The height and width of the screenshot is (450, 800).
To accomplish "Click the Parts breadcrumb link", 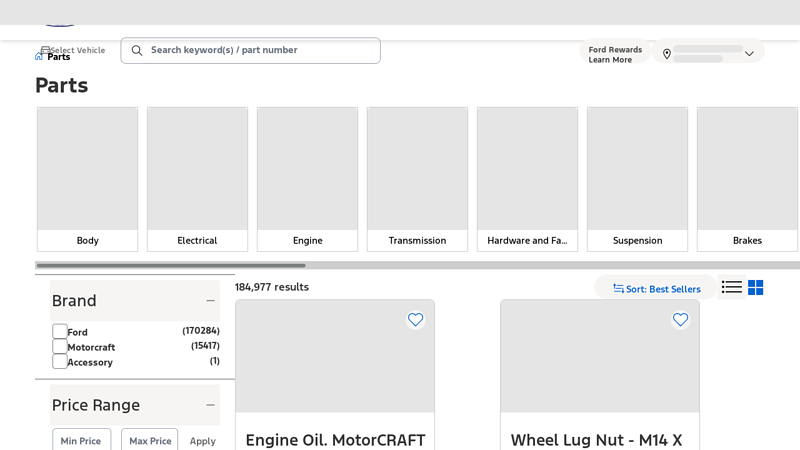I will tap(59, 57).
